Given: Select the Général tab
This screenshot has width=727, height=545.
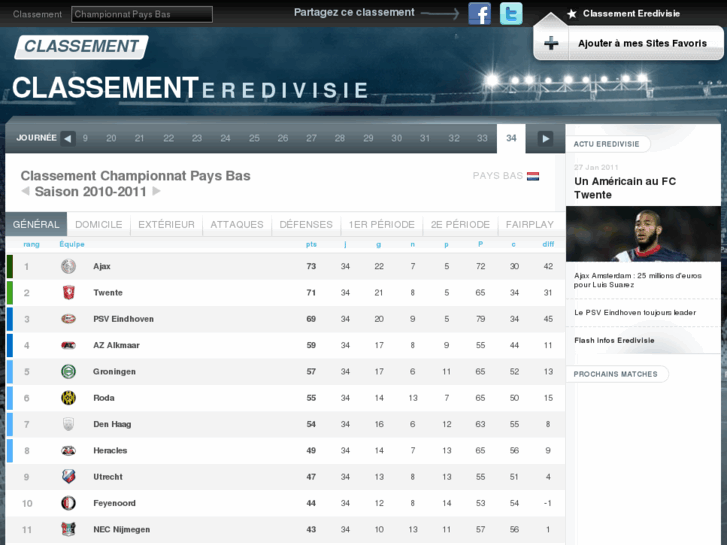Looking at the screenshot, I should (36, 224).
